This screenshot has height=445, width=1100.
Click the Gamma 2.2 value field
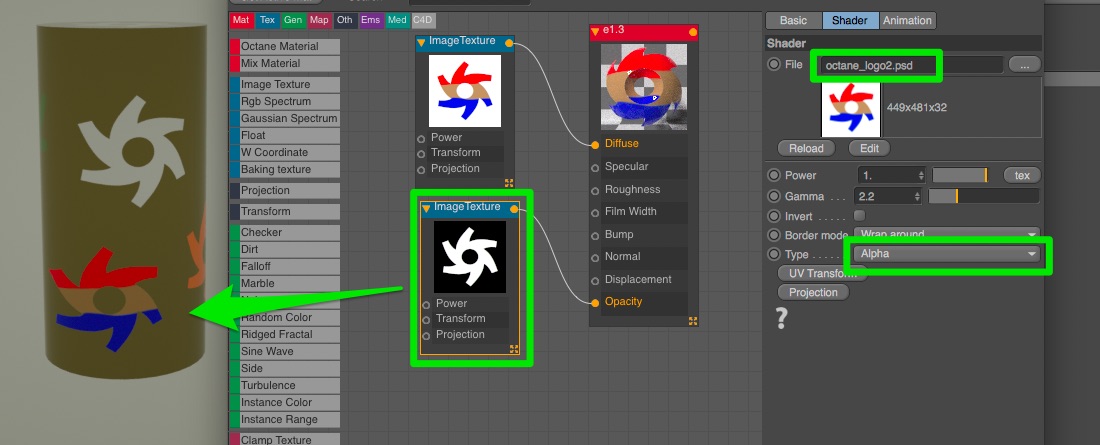point(883,197)
